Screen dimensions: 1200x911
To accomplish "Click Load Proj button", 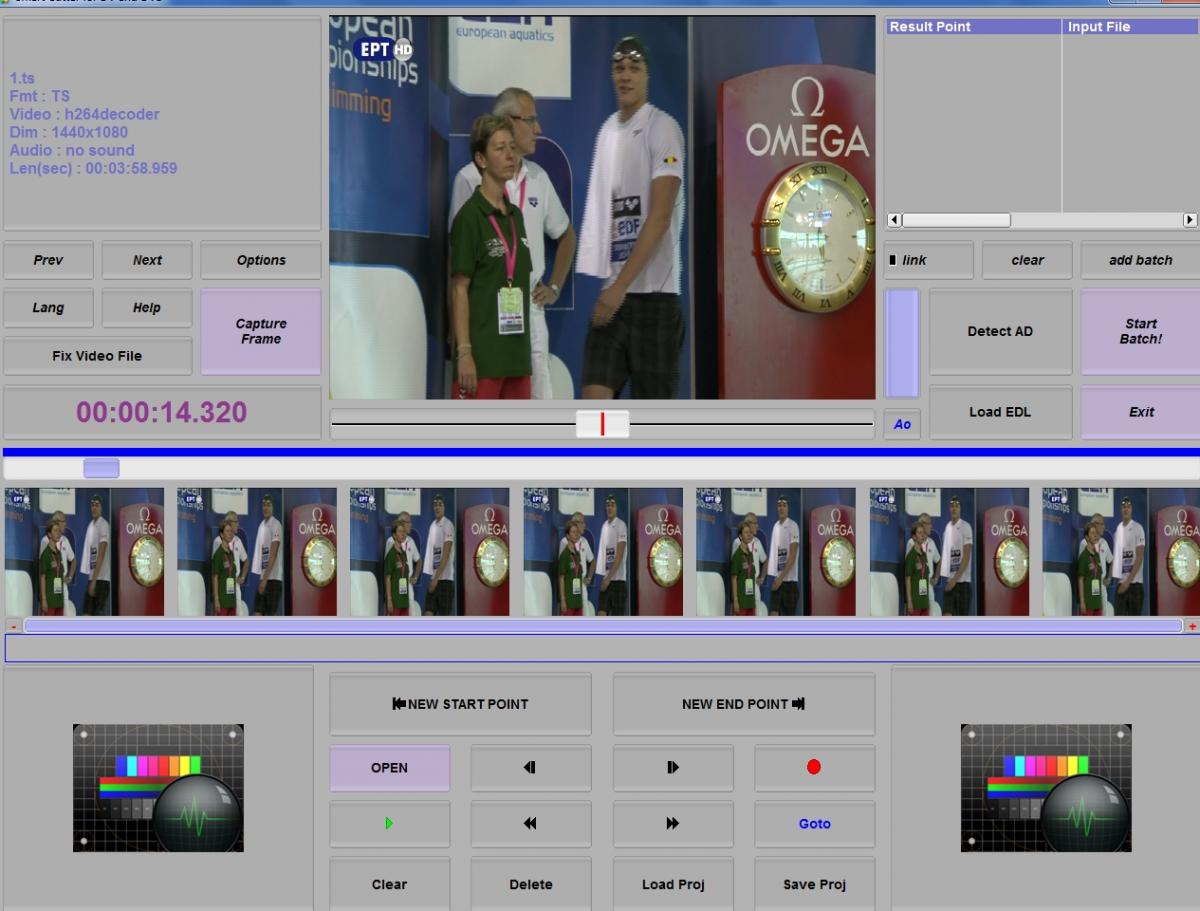I will coord(673,884).
